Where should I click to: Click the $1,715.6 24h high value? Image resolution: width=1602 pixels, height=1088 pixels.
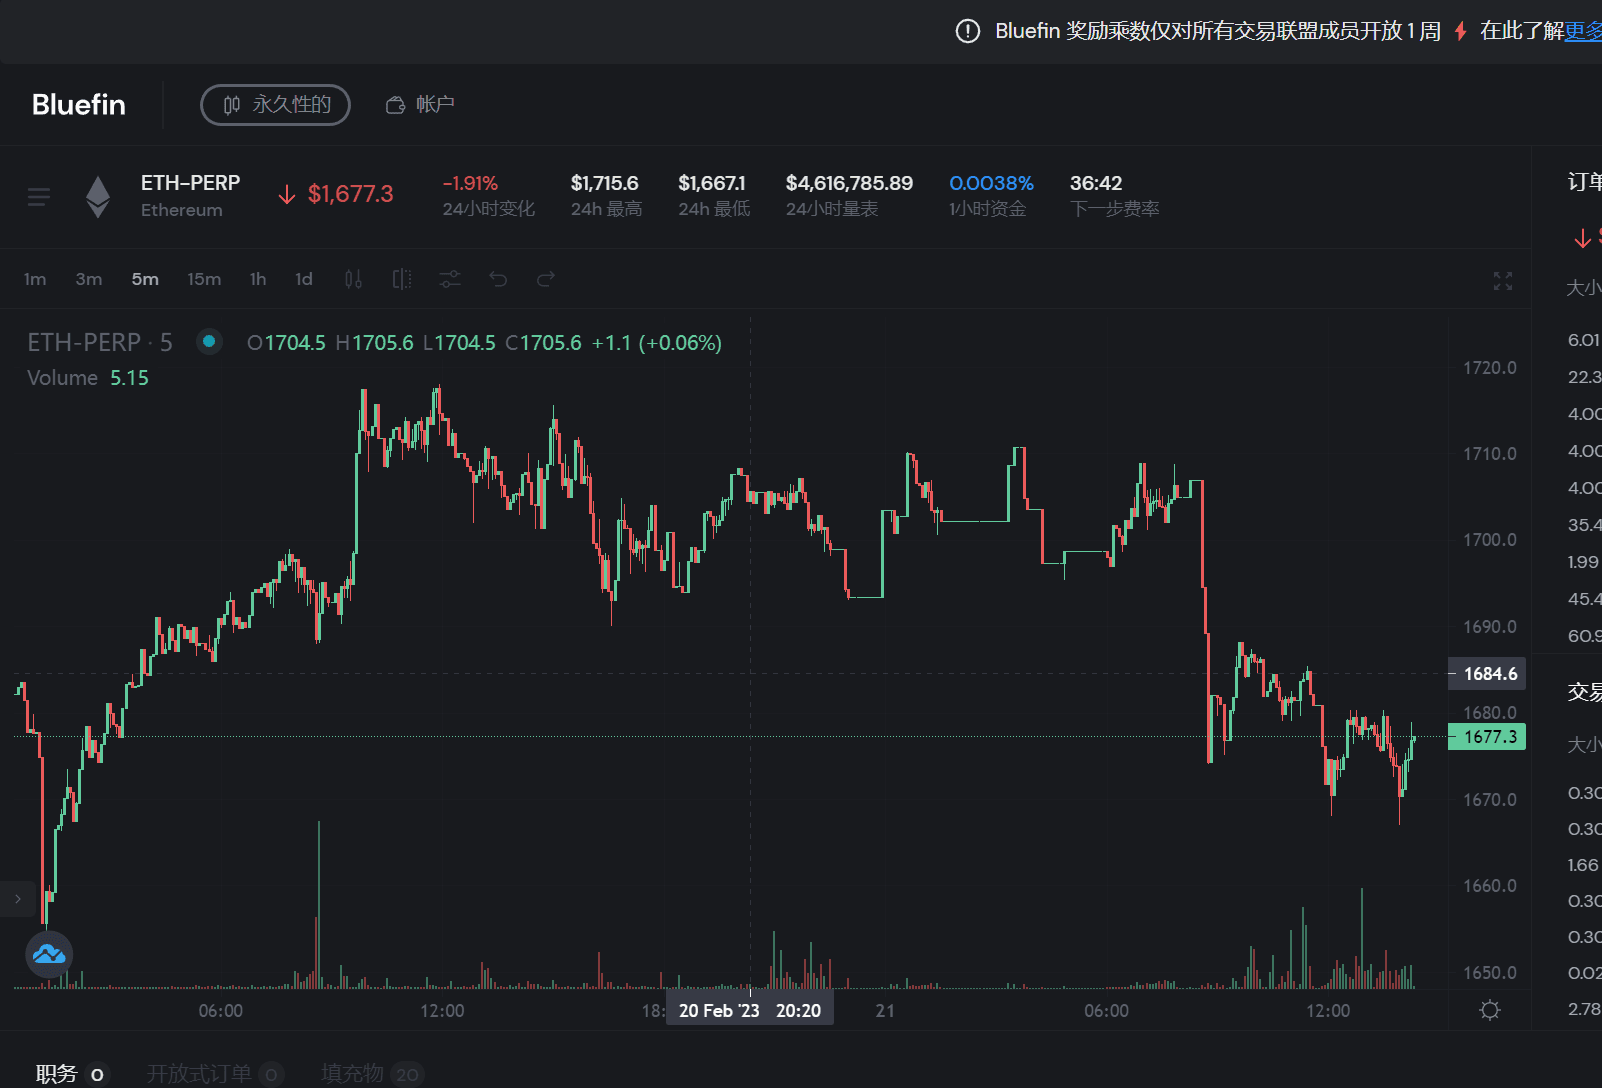coord(605,183)
